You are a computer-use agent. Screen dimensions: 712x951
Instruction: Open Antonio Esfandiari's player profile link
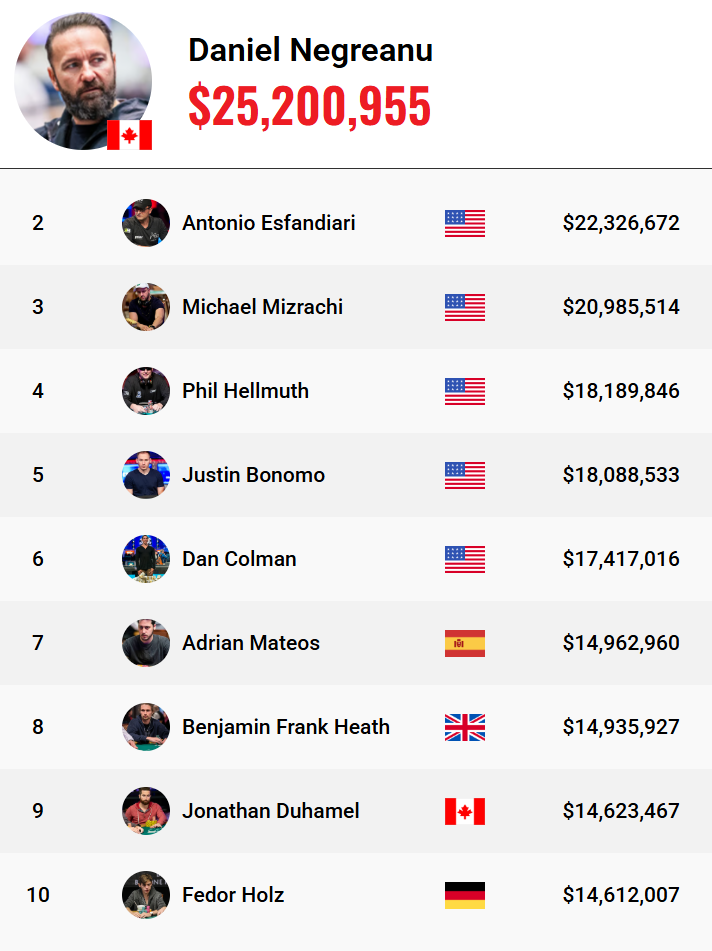268,223
